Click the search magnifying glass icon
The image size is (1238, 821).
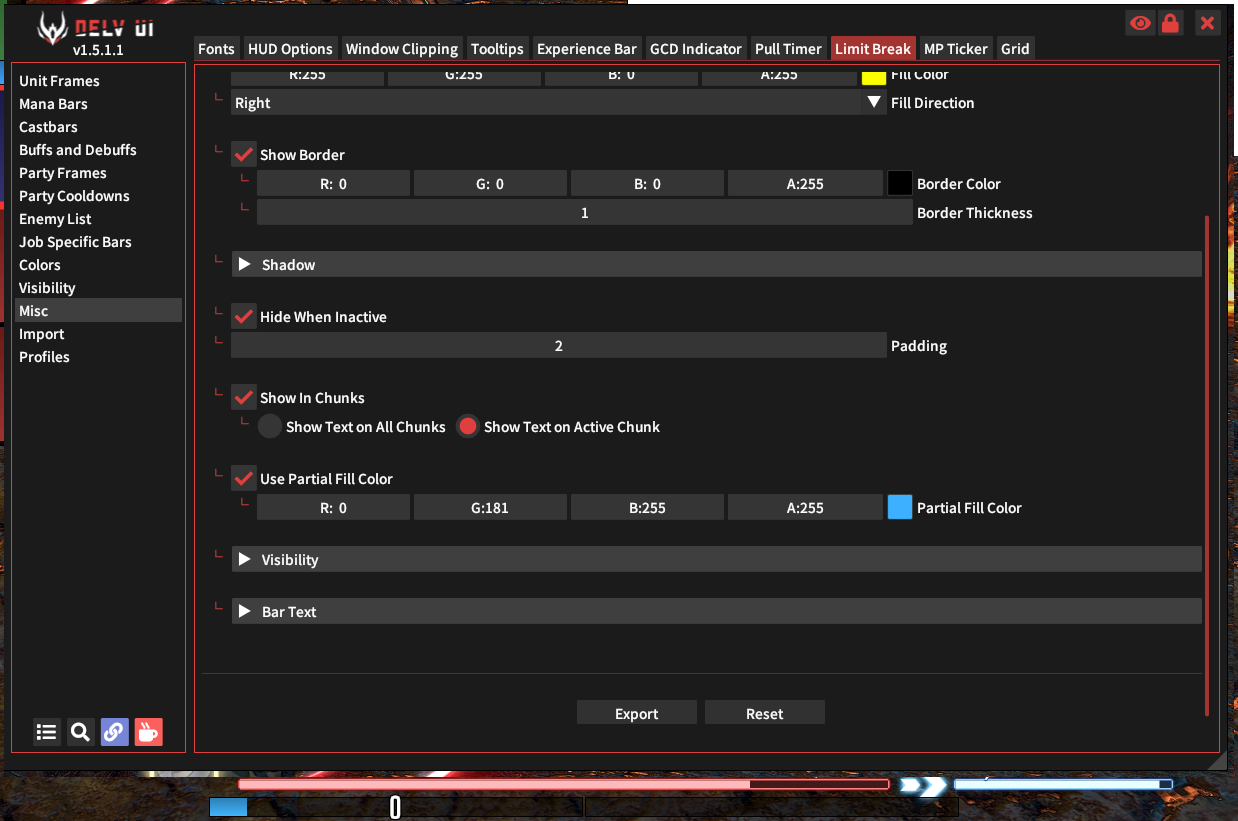80,732
